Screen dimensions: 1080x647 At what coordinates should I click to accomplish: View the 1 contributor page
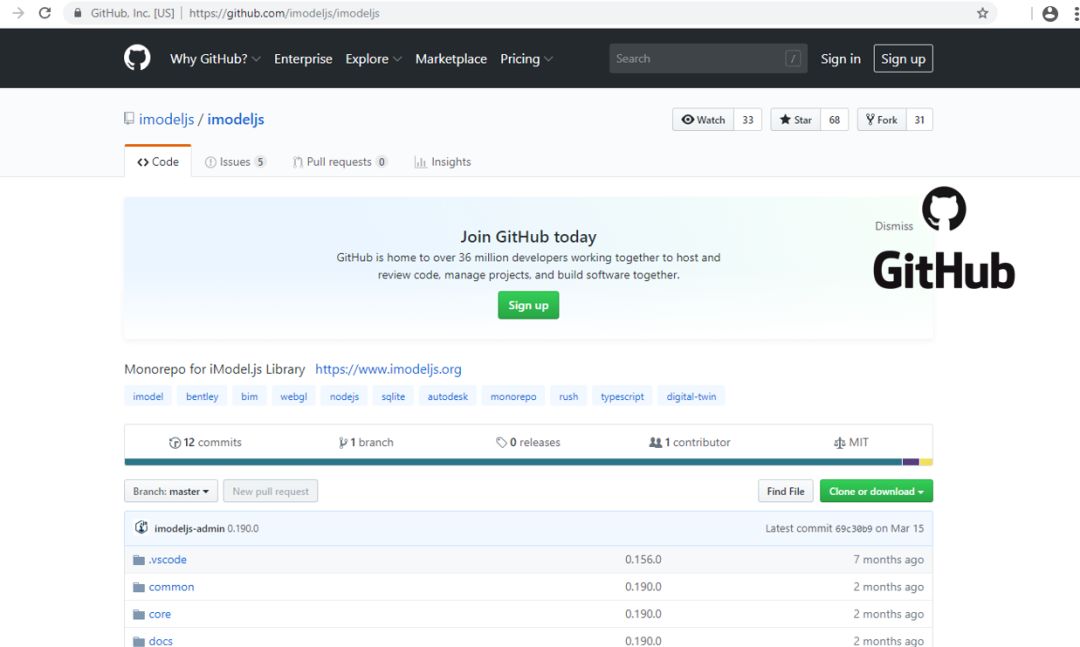click(689, 442)
